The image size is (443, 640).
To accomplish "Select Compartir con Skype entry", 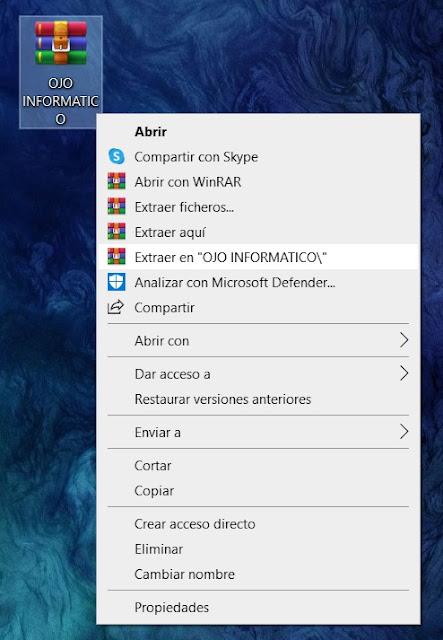I will [x=258, y=157].
